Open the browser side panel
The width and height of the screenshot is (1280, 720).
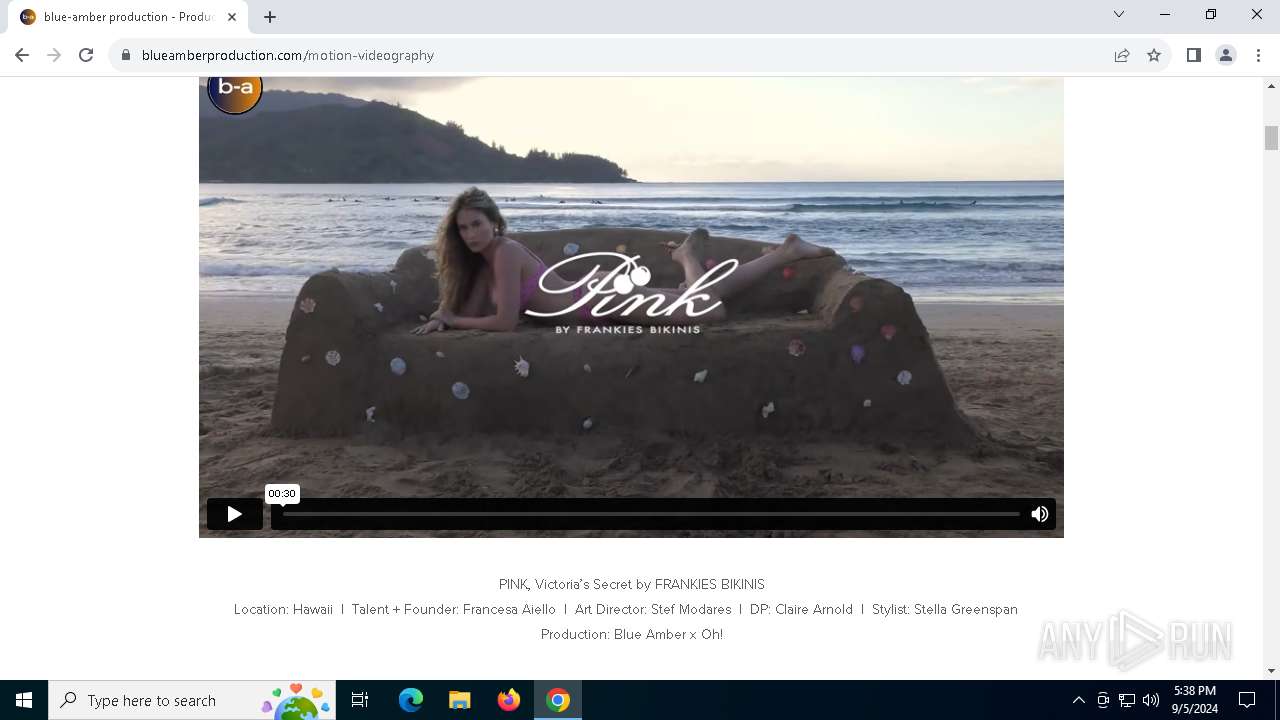tap(1193, 55)
